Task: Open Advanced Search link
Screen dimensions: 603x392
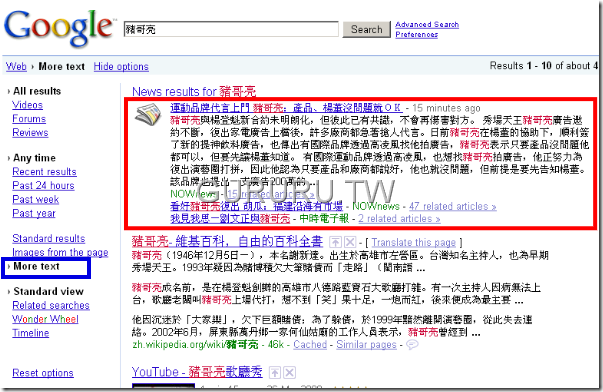Action: coord(427,25)
